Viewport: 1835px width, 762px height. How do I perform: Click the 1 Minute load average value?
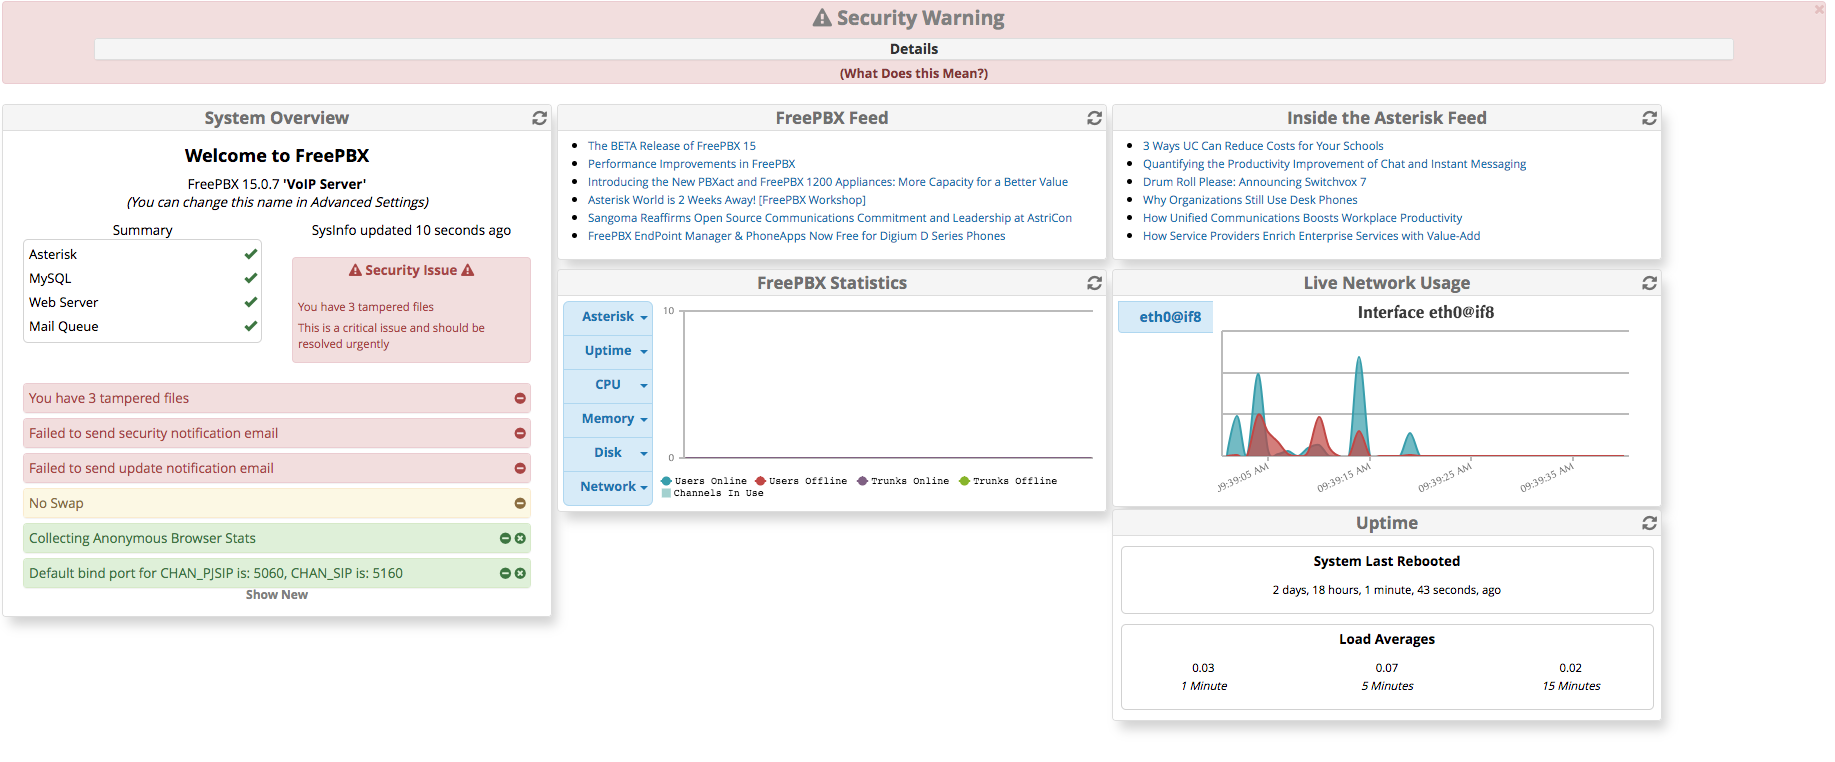click(x=1203, y=668)
